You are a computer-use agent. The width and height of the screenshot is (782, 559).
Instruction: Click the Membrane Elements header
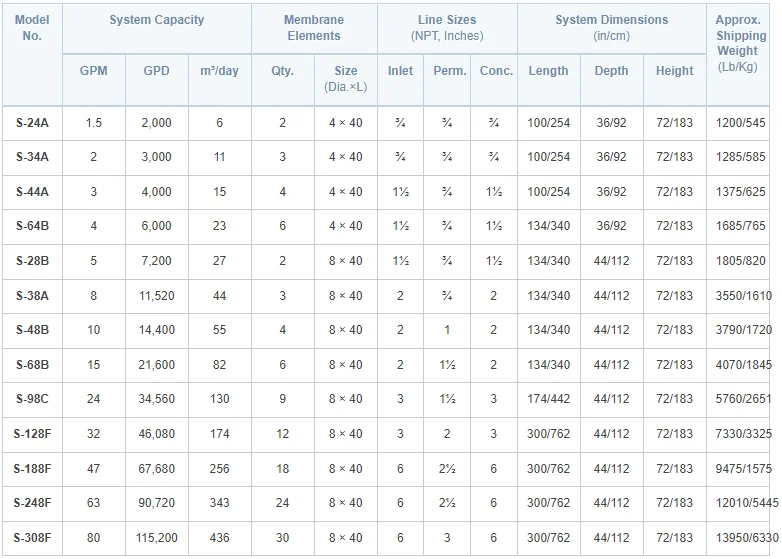tap(312, 28)
